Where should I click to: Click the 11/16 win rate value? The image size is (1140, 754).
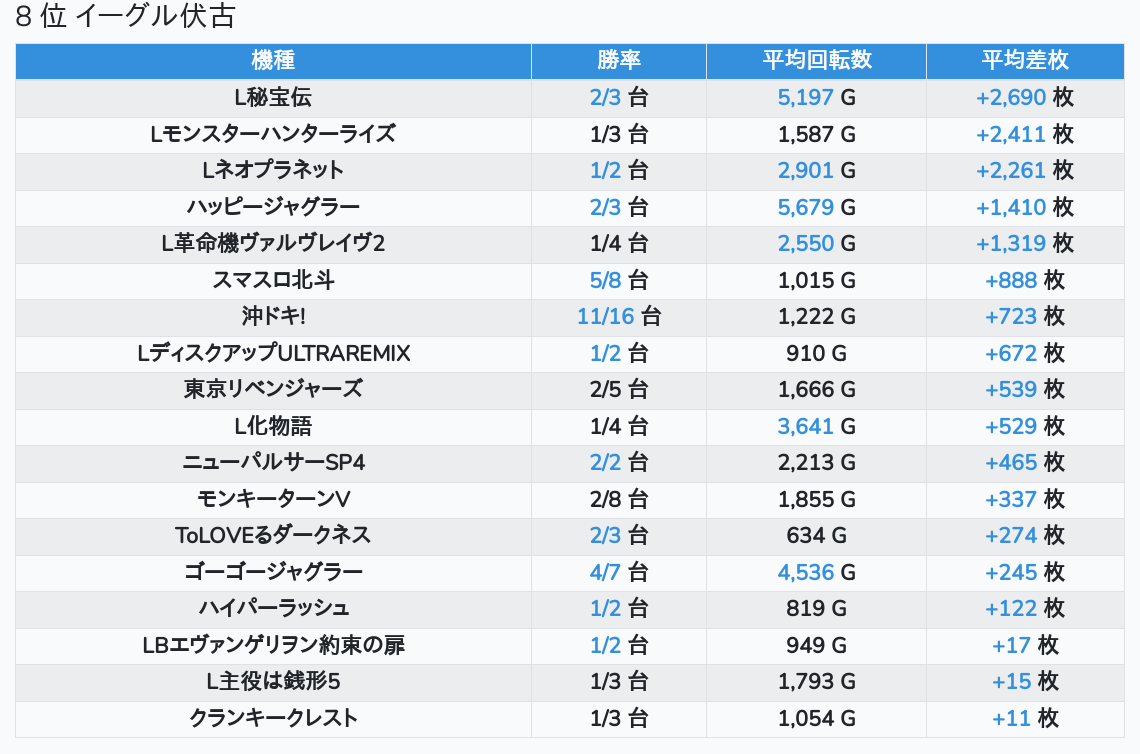606,316
